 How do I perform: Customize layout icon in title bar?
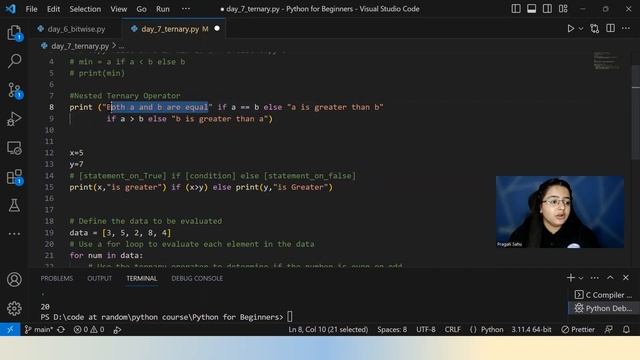pos(563,9)
